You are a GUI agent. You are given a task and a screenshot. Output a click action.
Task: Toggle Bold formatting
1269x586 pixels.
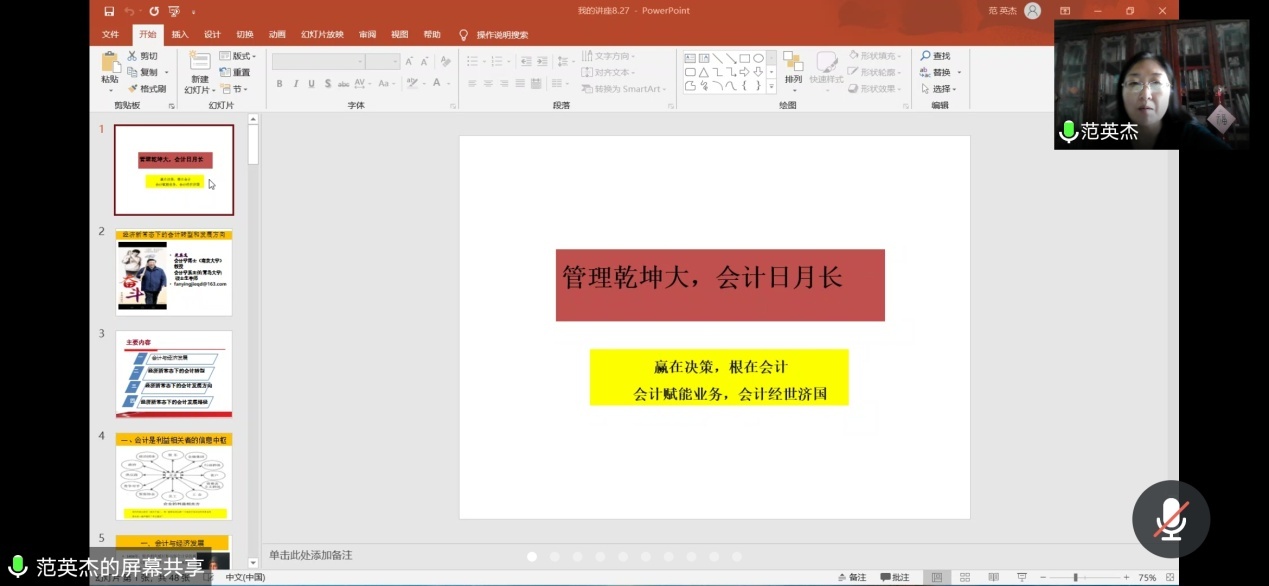point(279,83)
